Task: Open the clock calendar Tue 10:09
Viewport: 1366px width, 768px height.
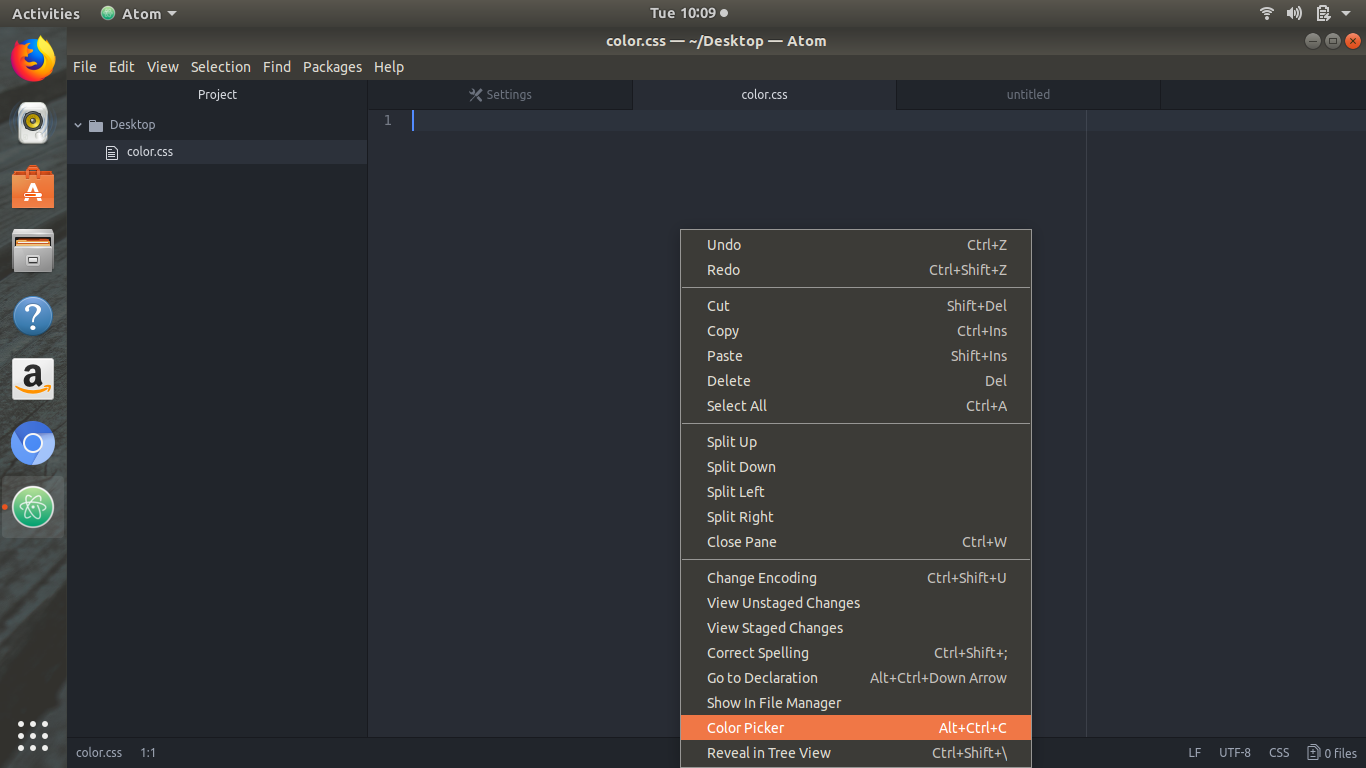Action: pos(689,13)
